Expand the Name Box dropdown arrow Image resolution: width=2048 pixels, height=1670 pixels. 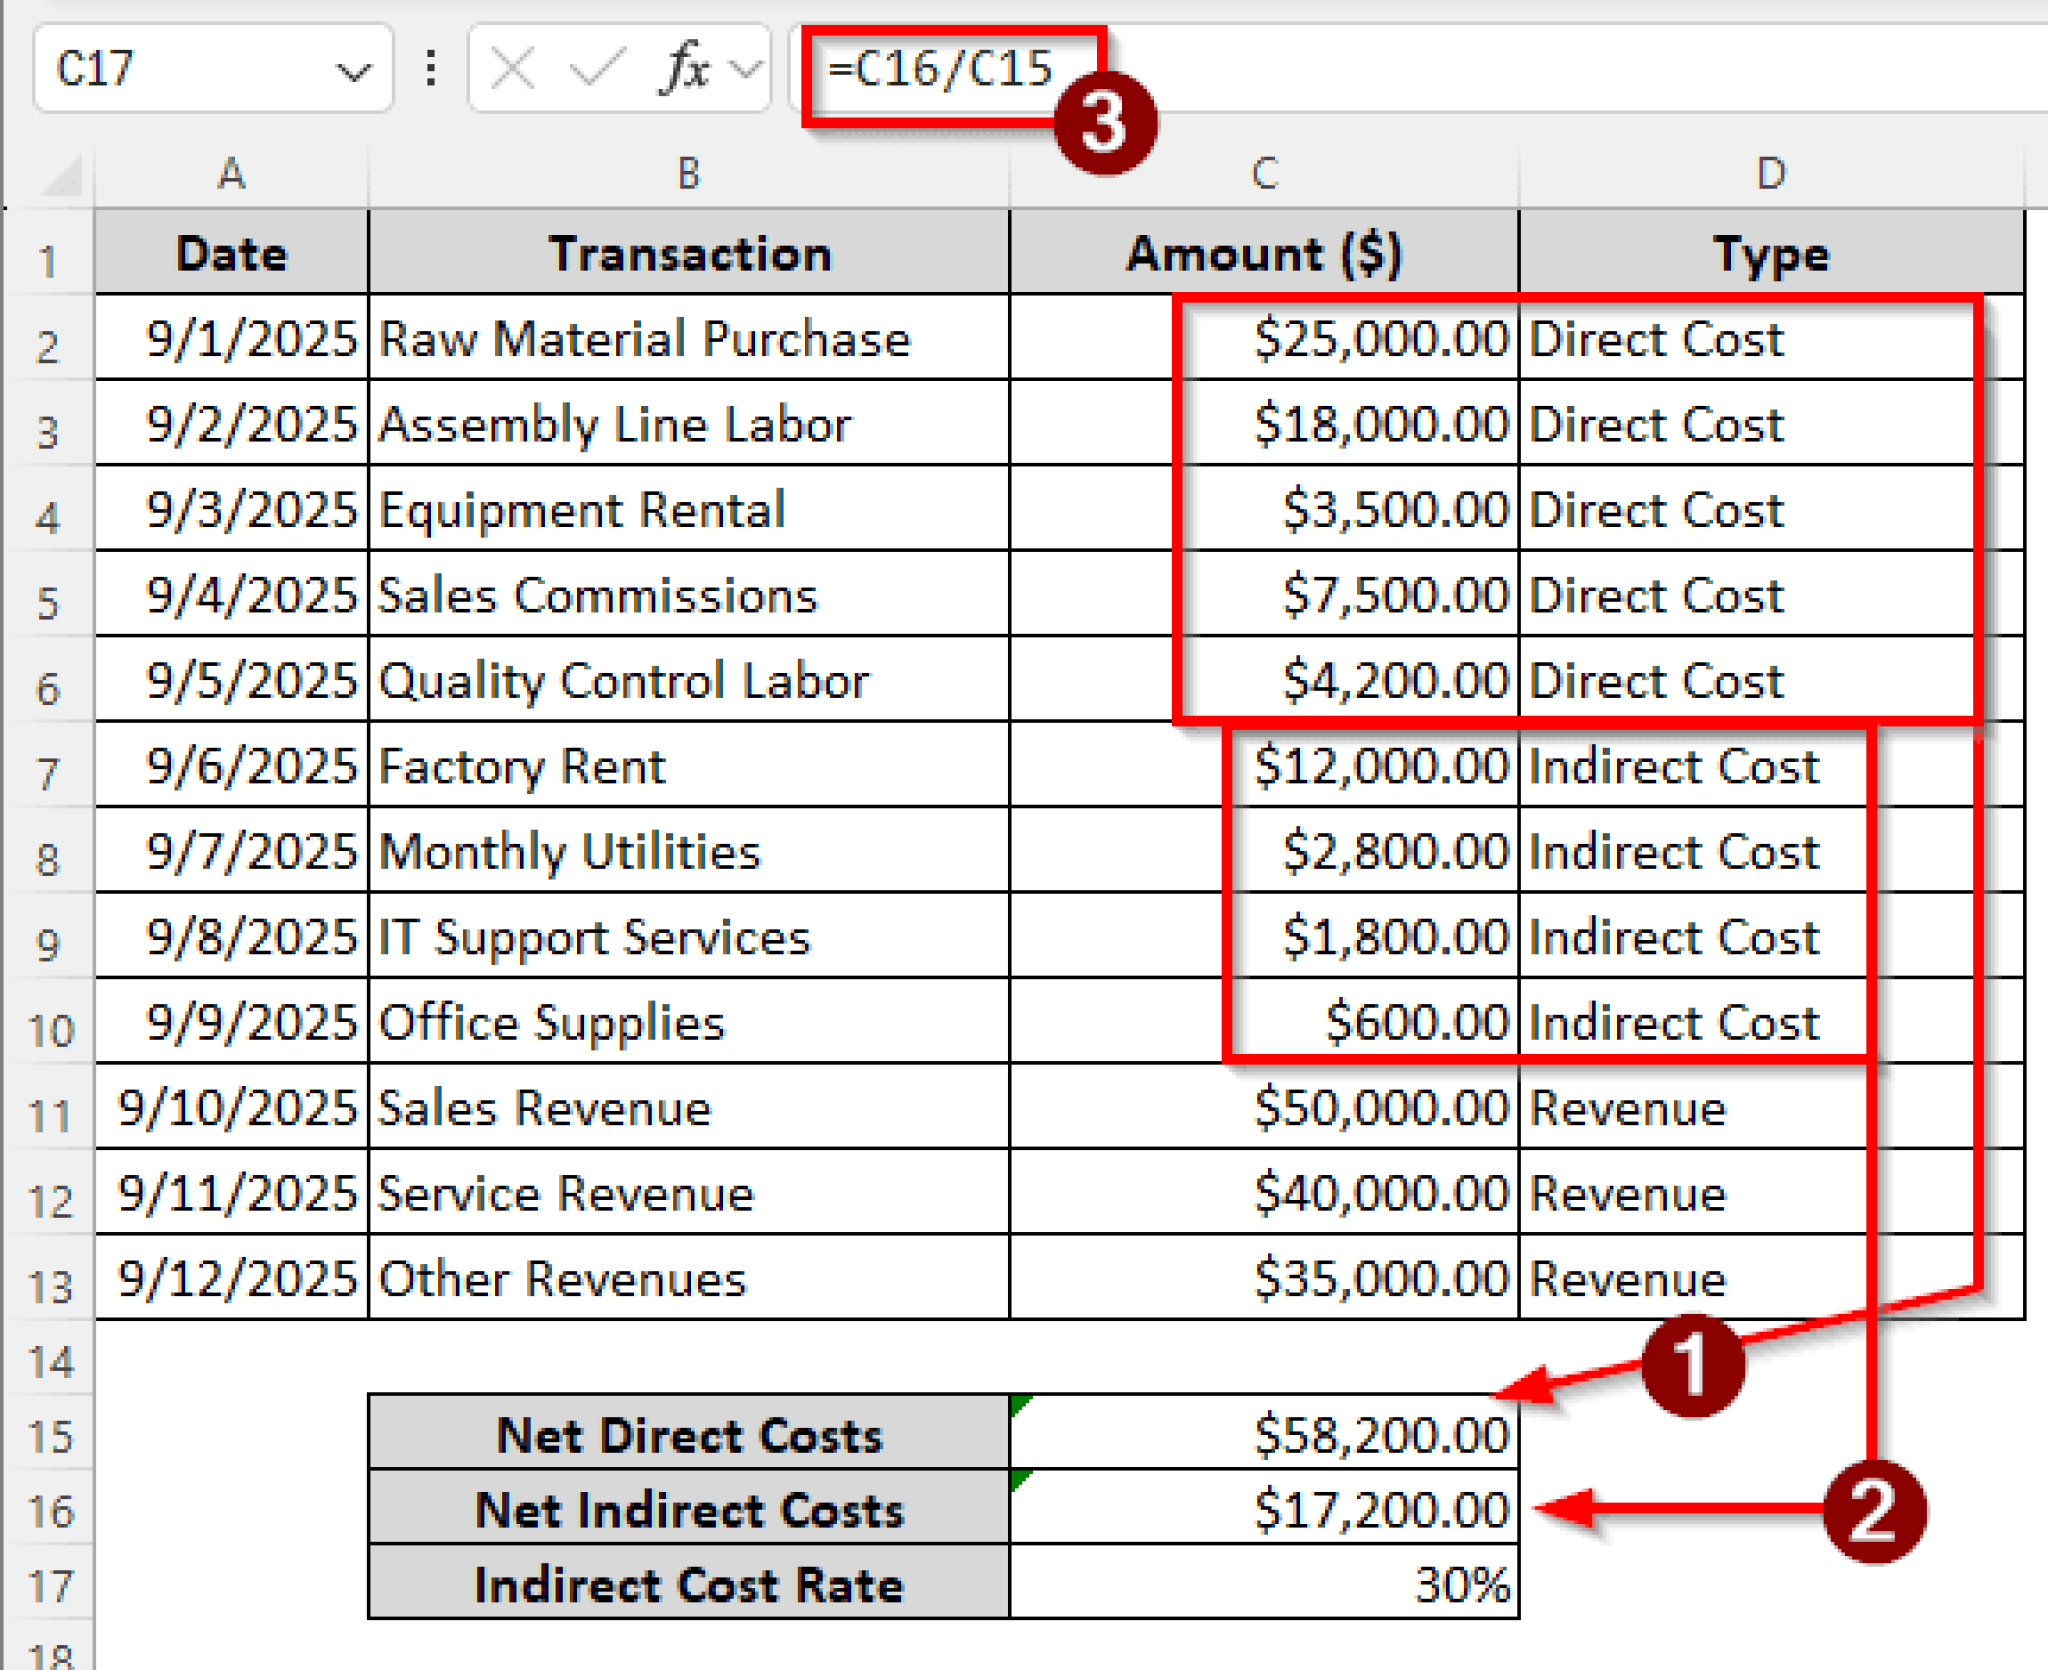[x=352, y=71]
